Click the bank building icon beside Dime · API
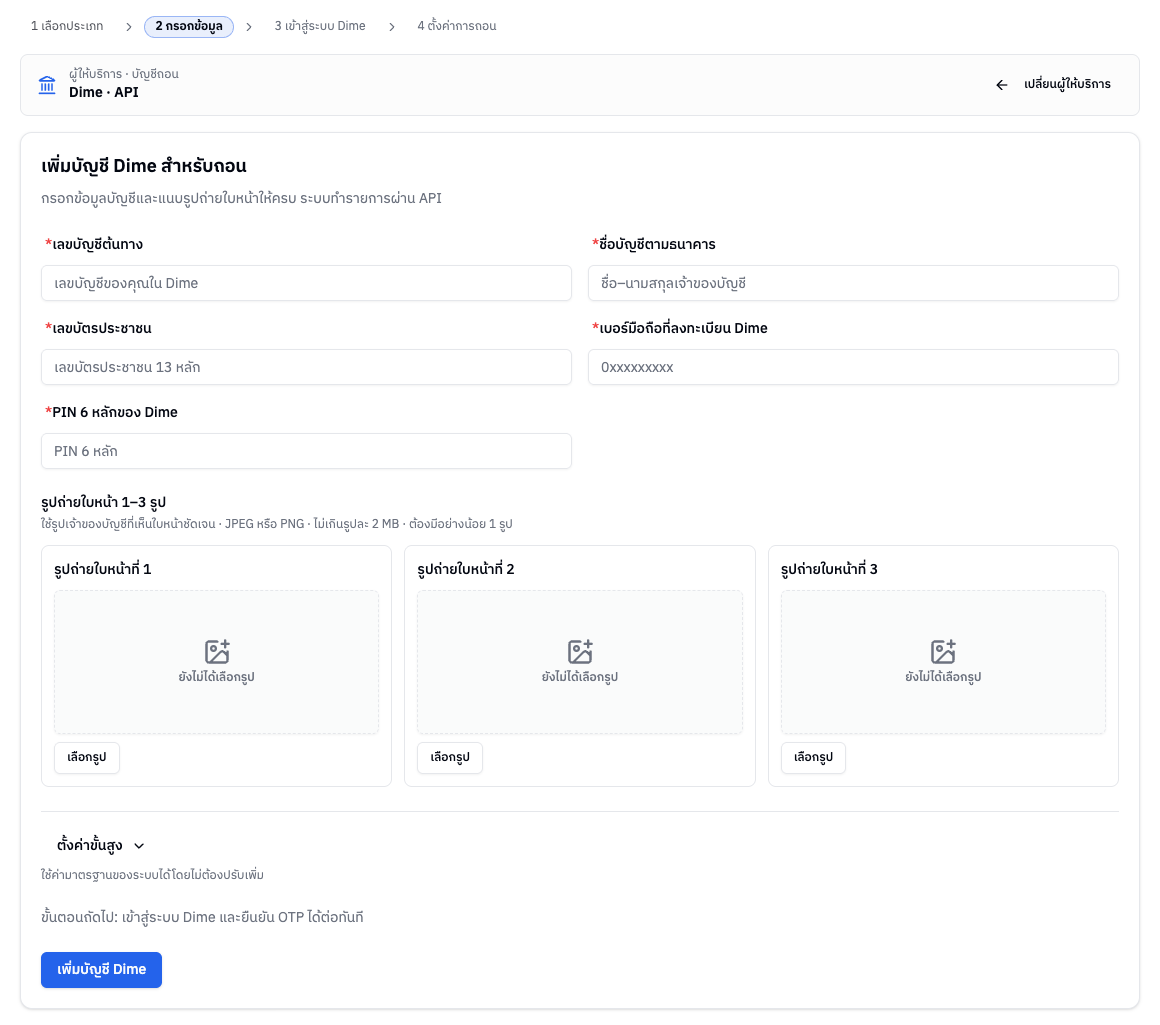1160x1025 pixels. [47, 85]
